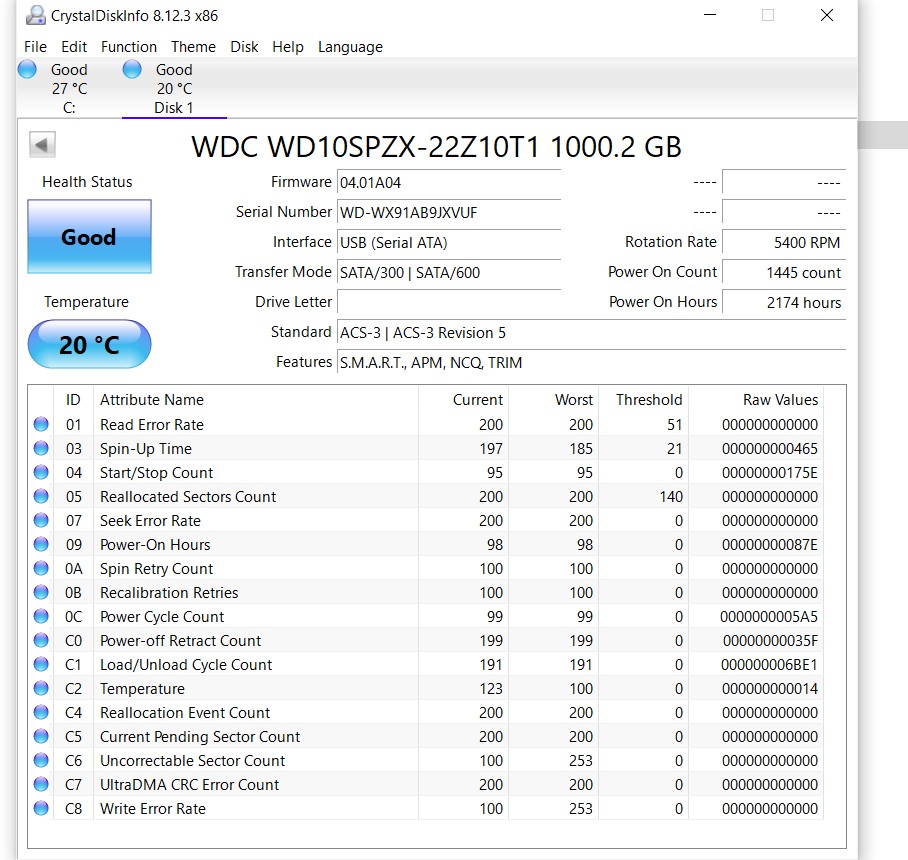Click the status dot for Reallocated Sectors Count

(41, 496)
